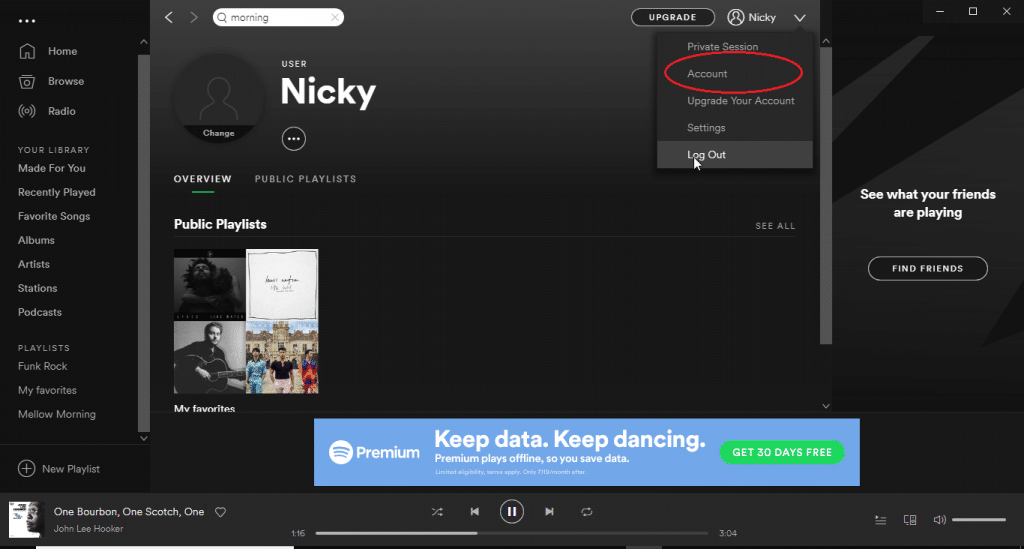Click the Browse sidebar icon
The height and width of the screenshot is (549, 1024).
pos(27,81)
